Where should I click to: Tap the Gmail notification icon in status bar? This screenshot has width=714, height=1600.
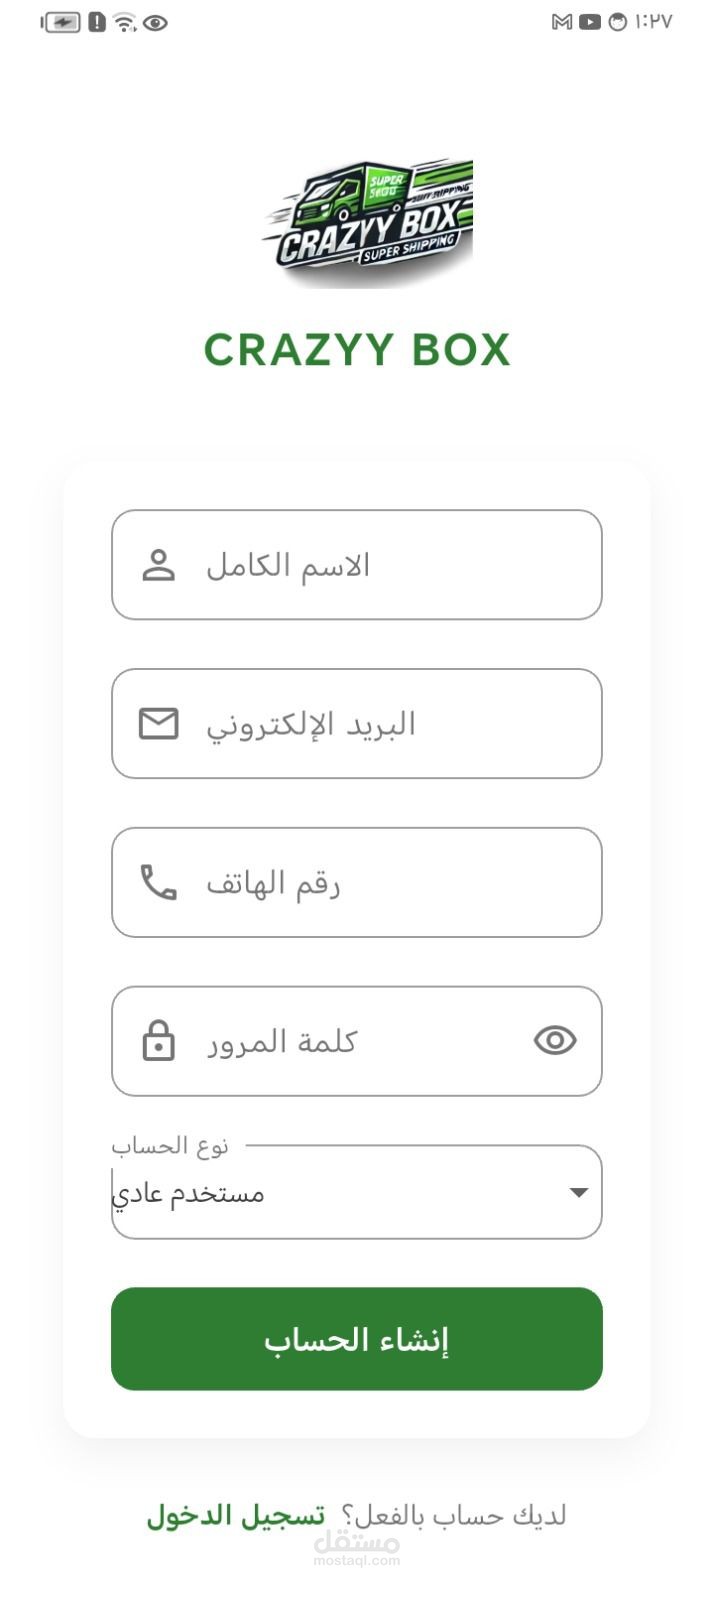562,22
